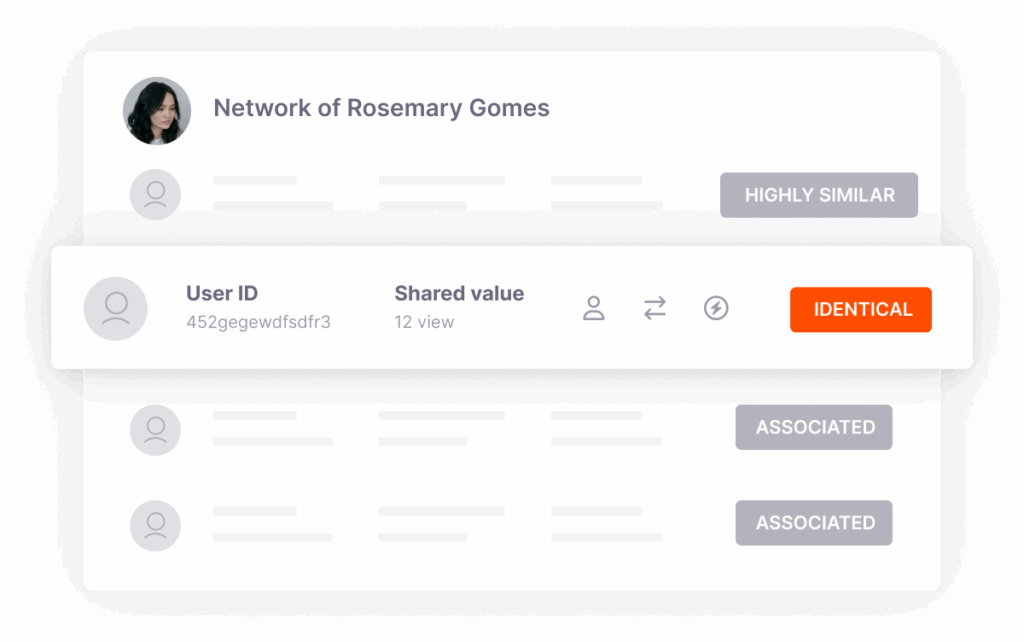The image size is (1024, 642).
Task: Click the User ID heading
Action: [222, 293]
